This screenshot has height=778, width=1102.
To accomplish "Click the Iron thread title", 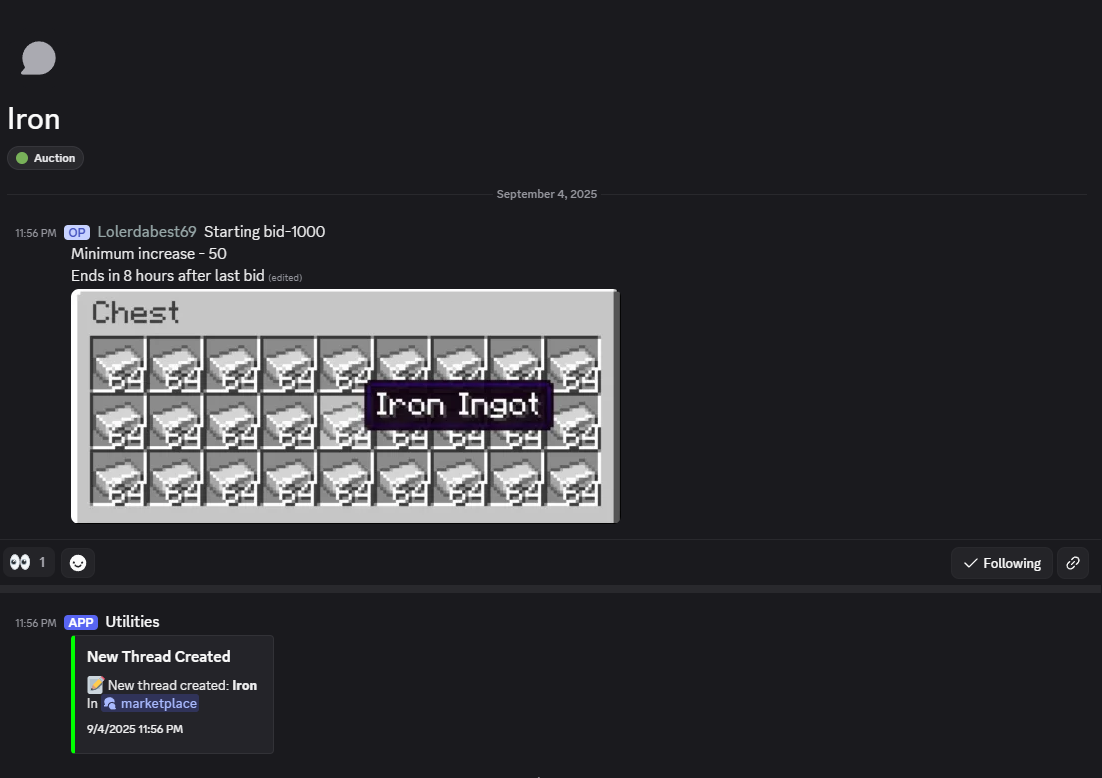I will pos(34,119).
